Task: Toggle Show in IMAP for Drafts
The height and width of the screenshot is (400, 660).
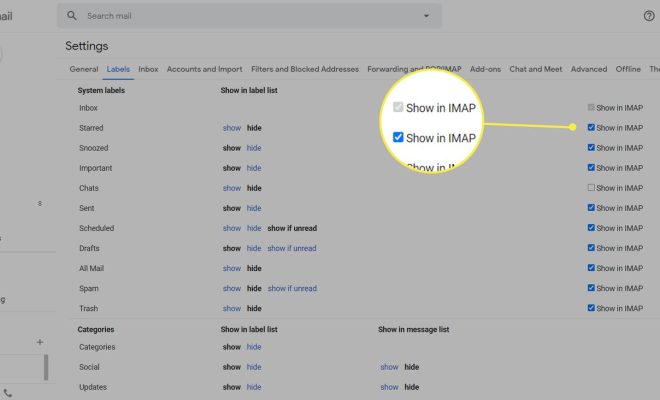Action: [591, 248]
